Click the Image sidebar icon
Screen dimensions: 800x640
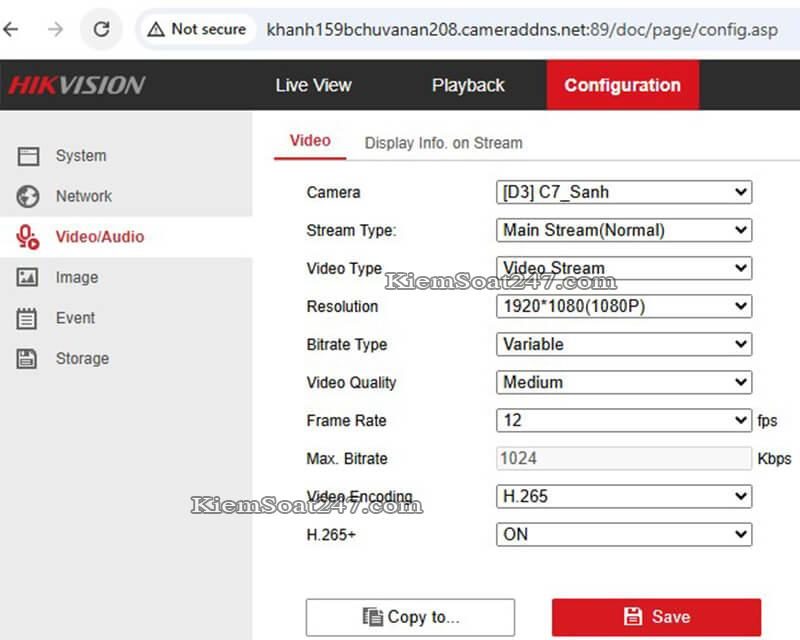pos(27,278)
